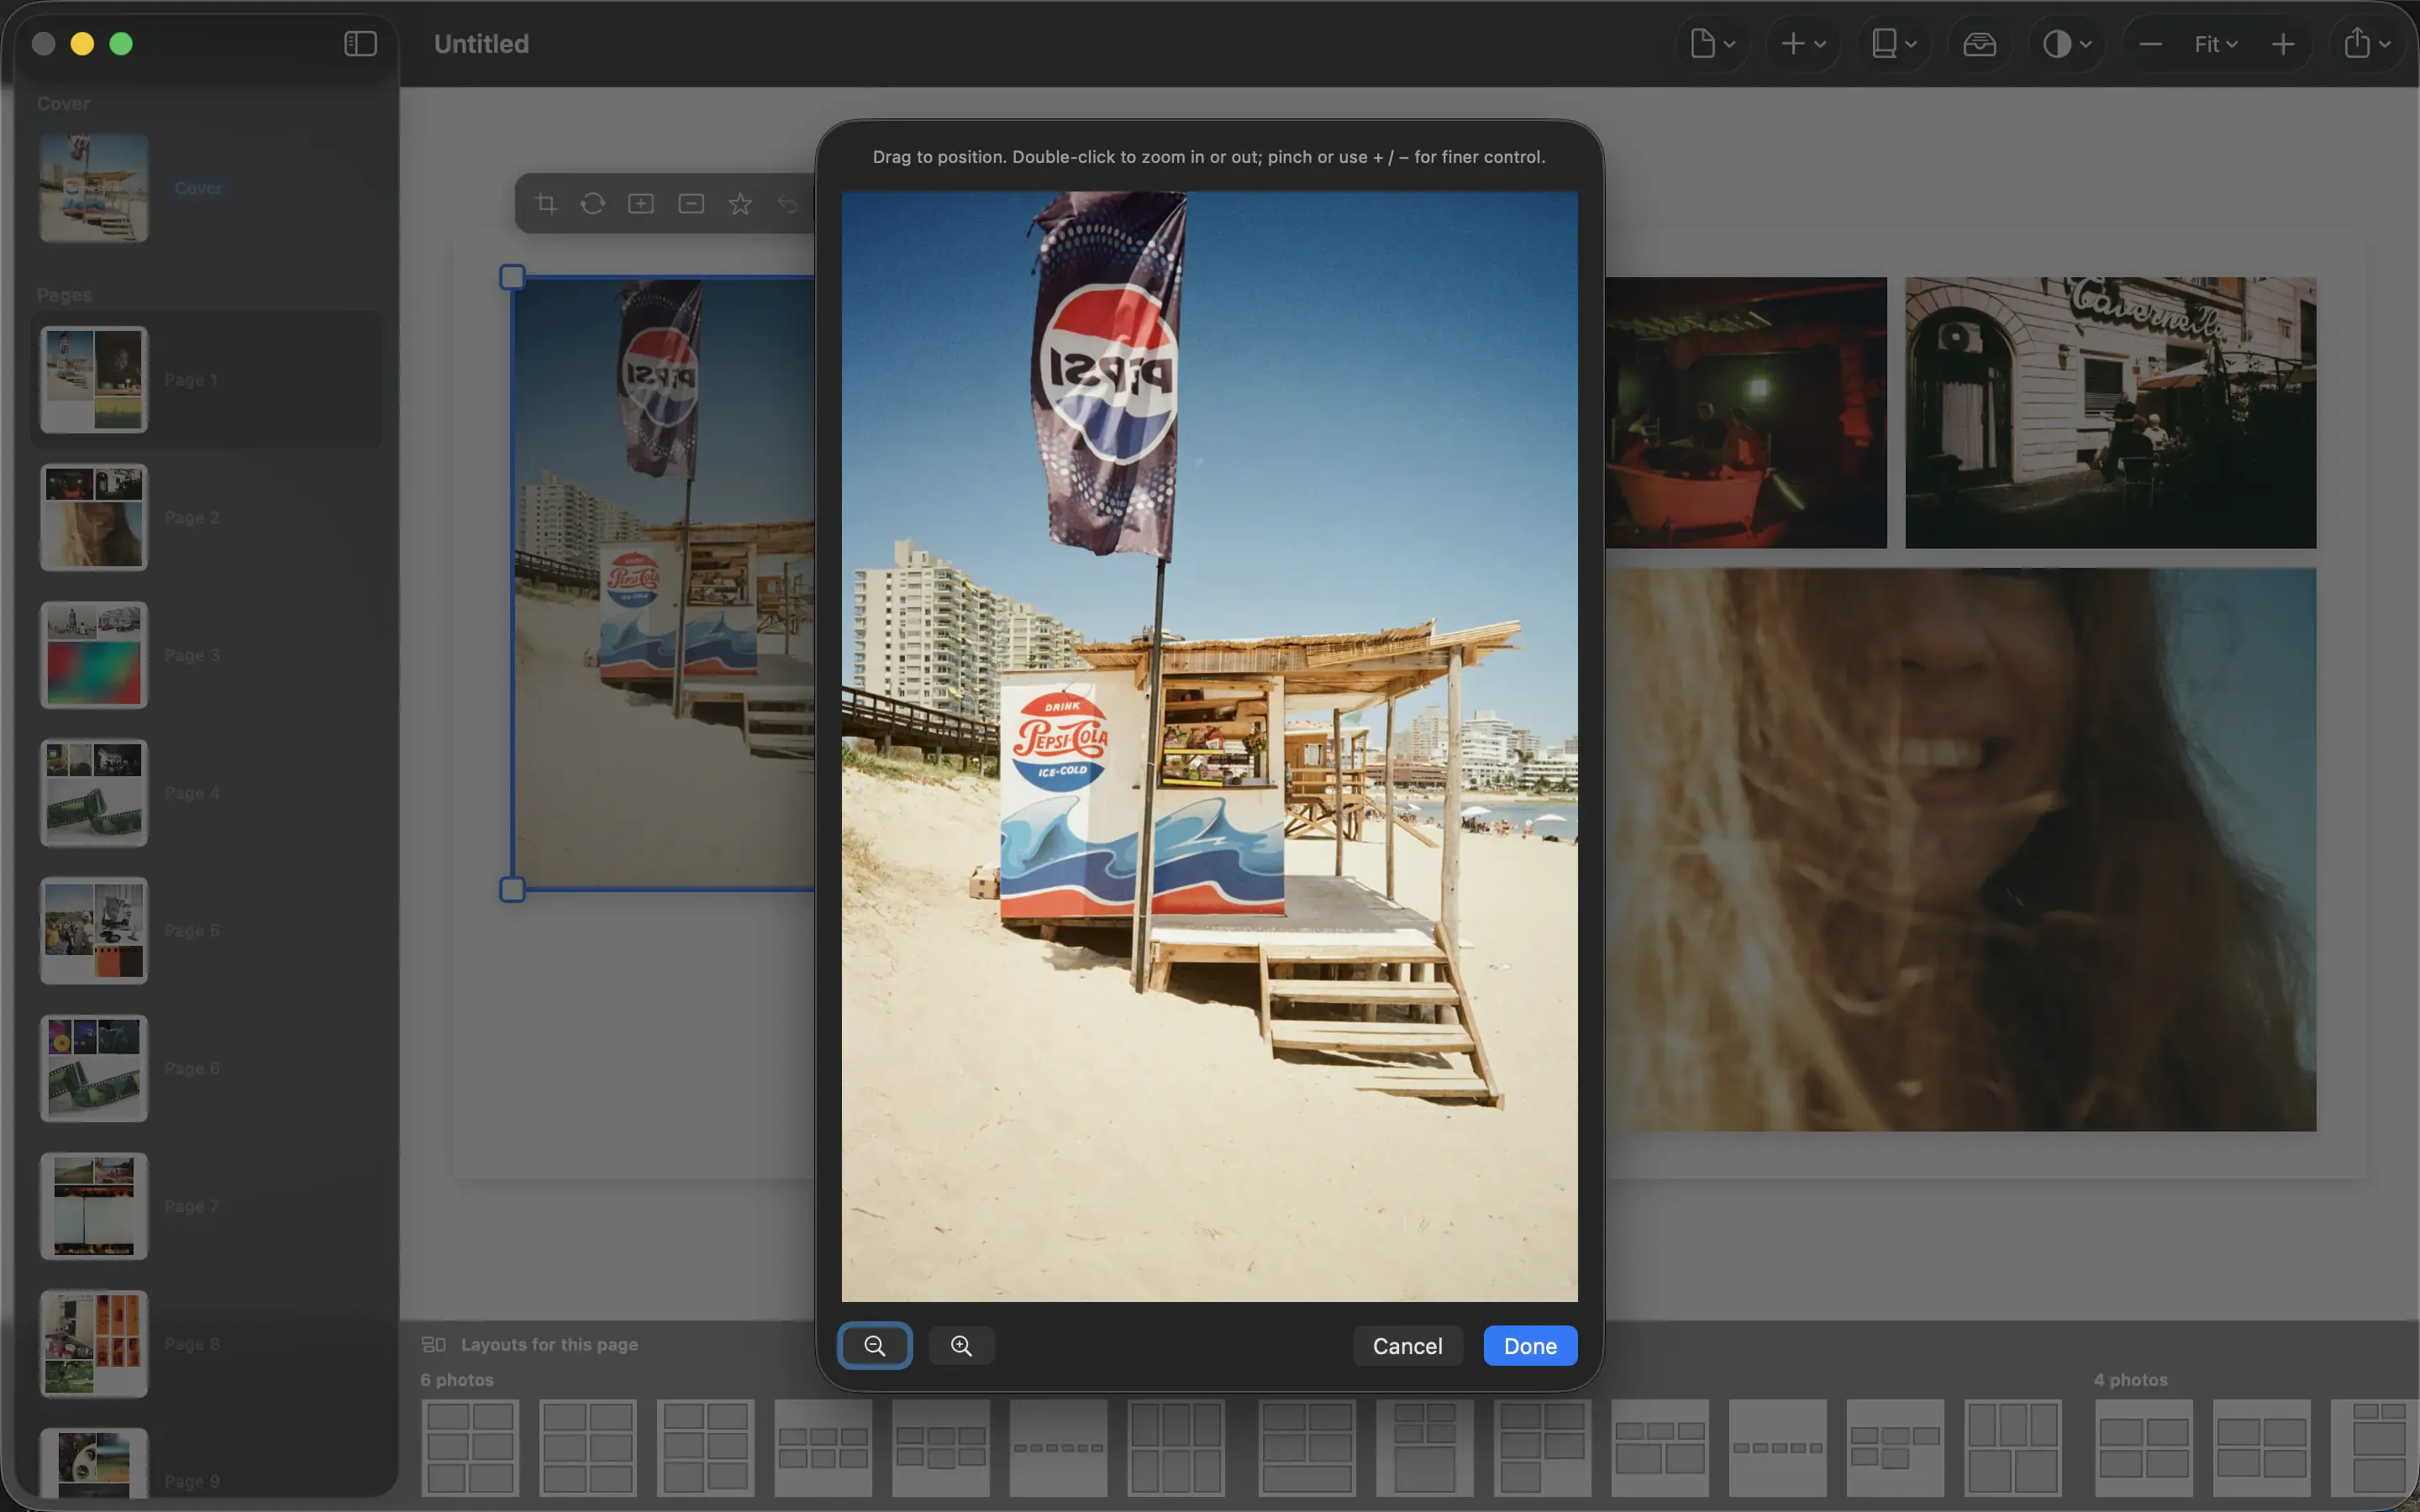This screenshot has width=2420, height=1512.
Task: Click the undo arrow in the floating toolbar
Action: (x=788, y=204)
